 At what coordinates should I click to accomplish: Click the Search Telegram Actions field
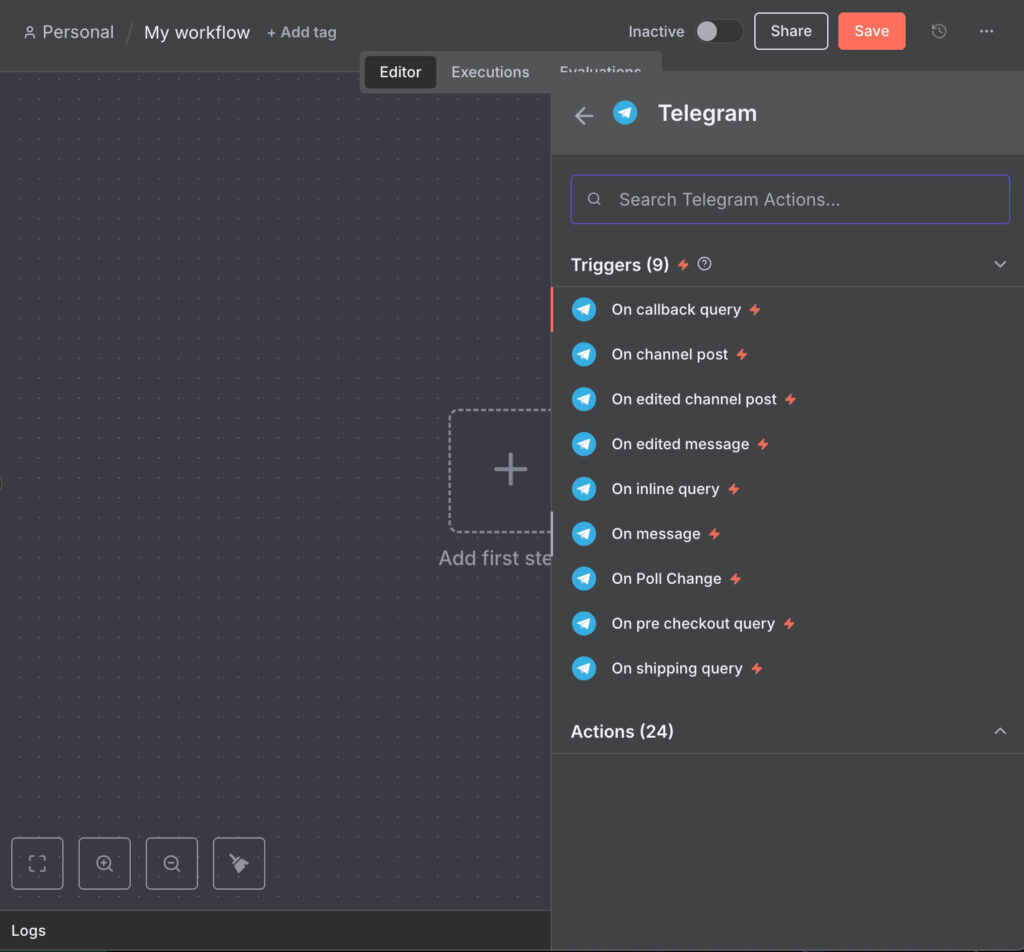(x=790, y=199)
